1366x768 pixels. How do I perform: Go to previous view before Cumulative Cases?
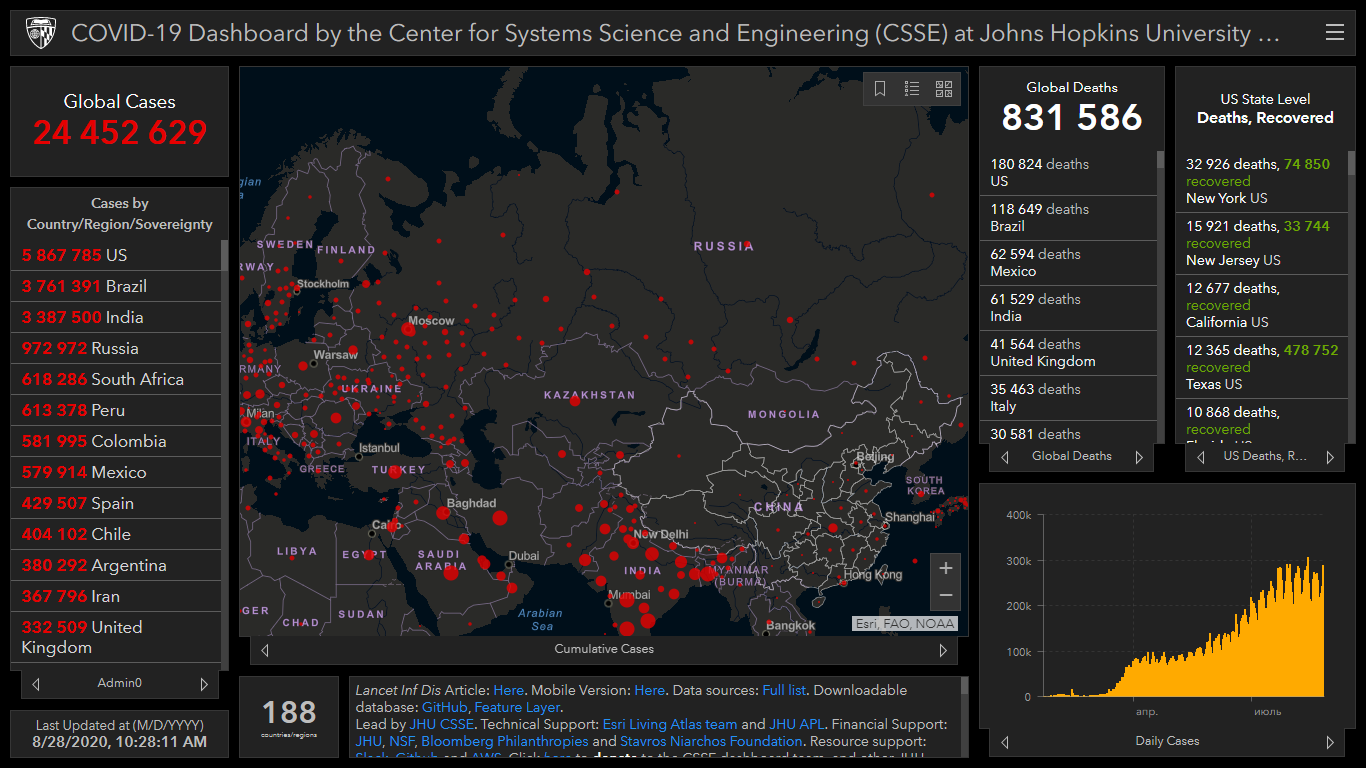[x=265, y=650]
